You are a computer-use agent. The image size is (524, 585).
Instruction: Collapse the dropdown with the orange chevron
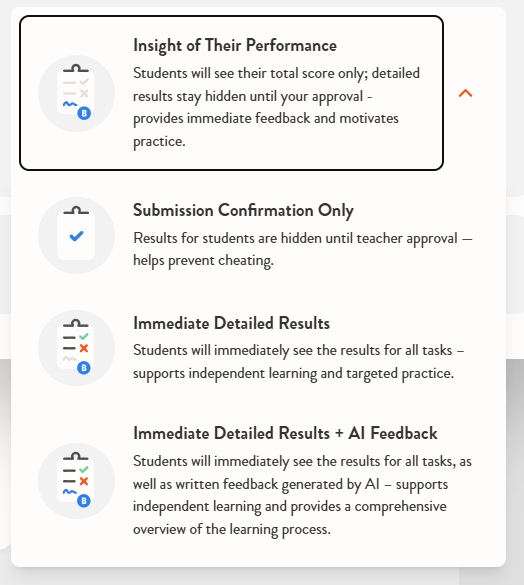coord(465,93)
